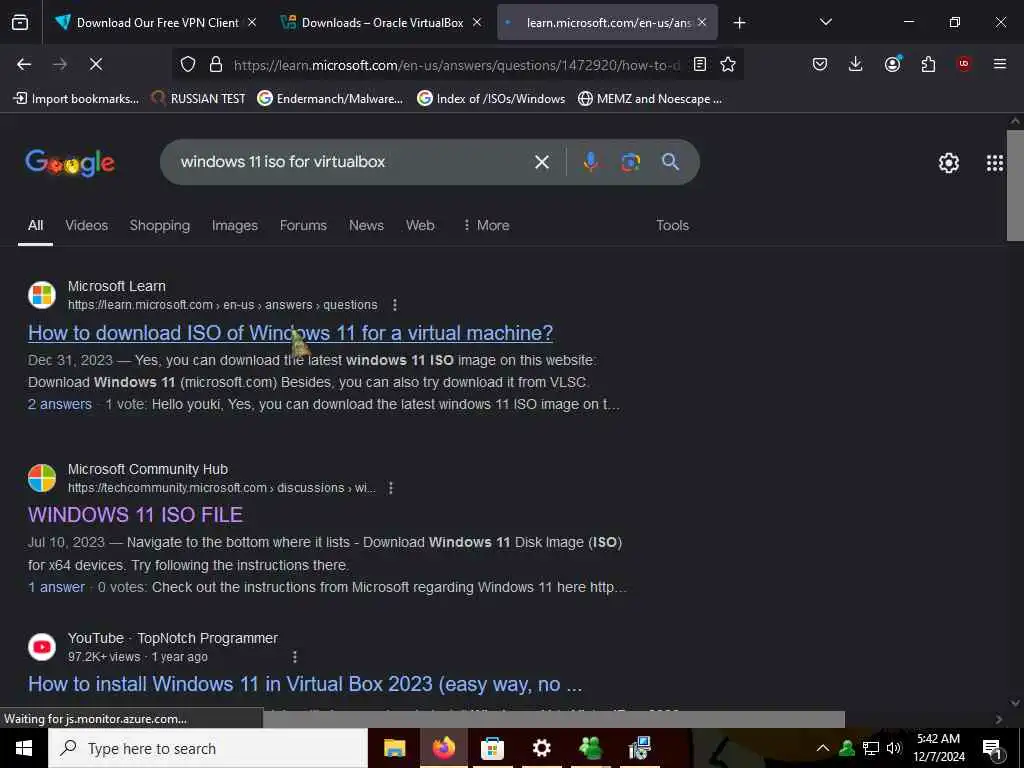Open Settings gear on the taskbar
This screenshot has width=1024, height=768.
click(541, 748)
